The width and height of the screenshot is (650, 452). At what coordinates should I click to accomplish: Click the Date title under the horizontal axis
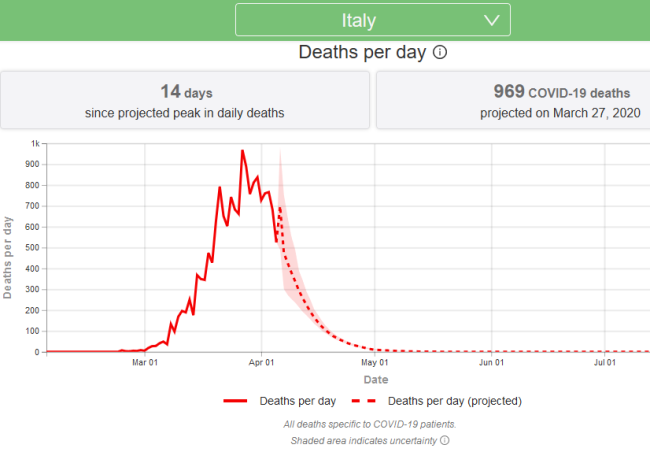375,380
